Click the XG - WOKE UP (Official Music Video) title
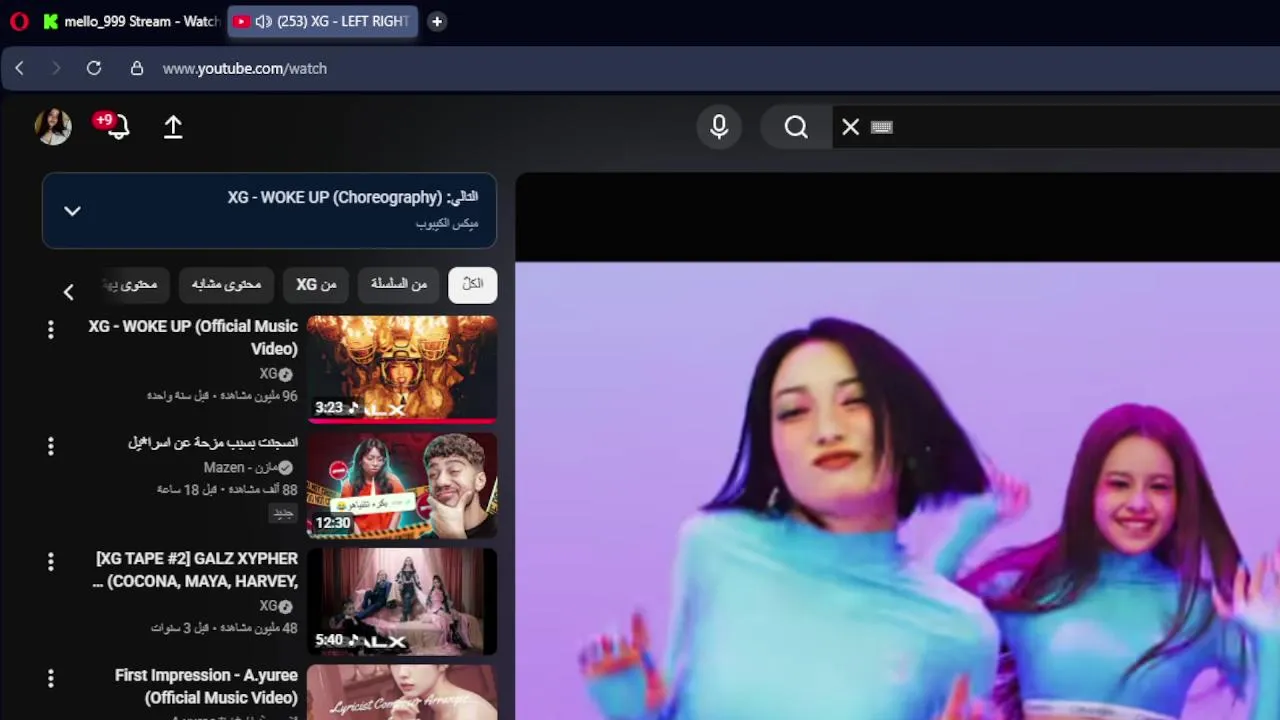The height and width of the screenshot is (720, 1280). (193, 337)
